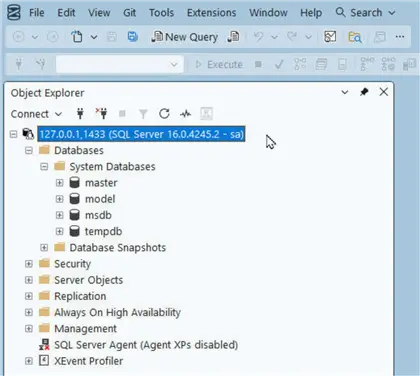The height and width of the screenshot is (376, 420).
Task: Click the Activity Monitor pulse icon in Object Explorer
Action: click(x=186, y=114)
